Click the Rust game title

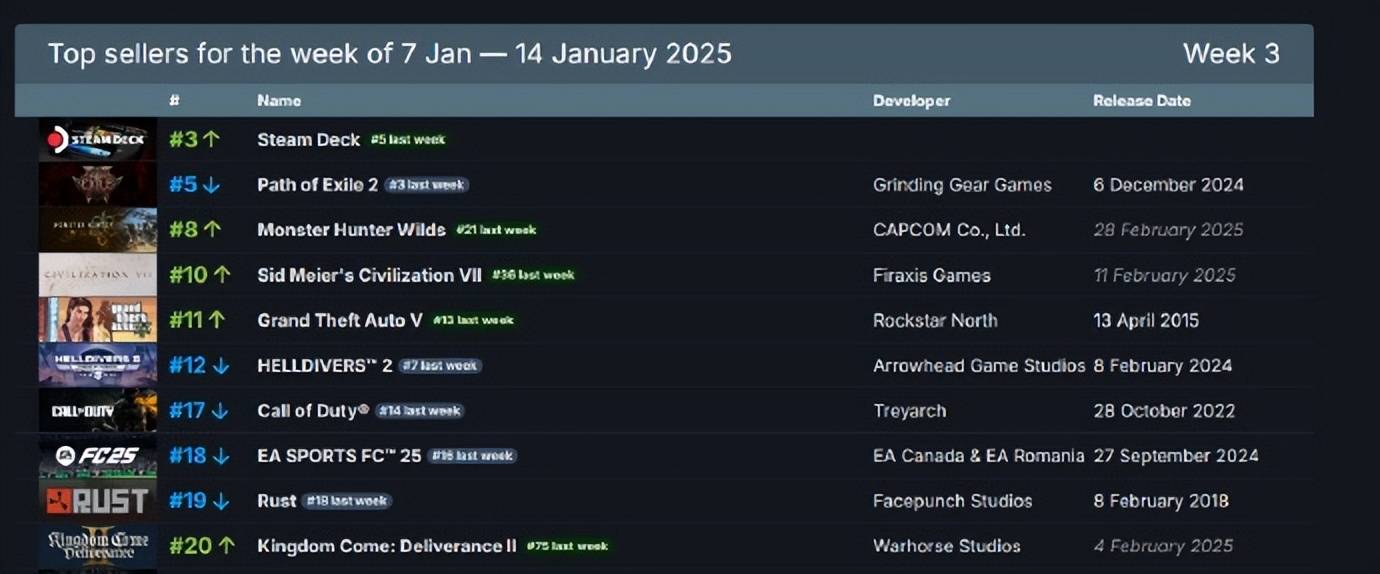[x=277, y=501]
